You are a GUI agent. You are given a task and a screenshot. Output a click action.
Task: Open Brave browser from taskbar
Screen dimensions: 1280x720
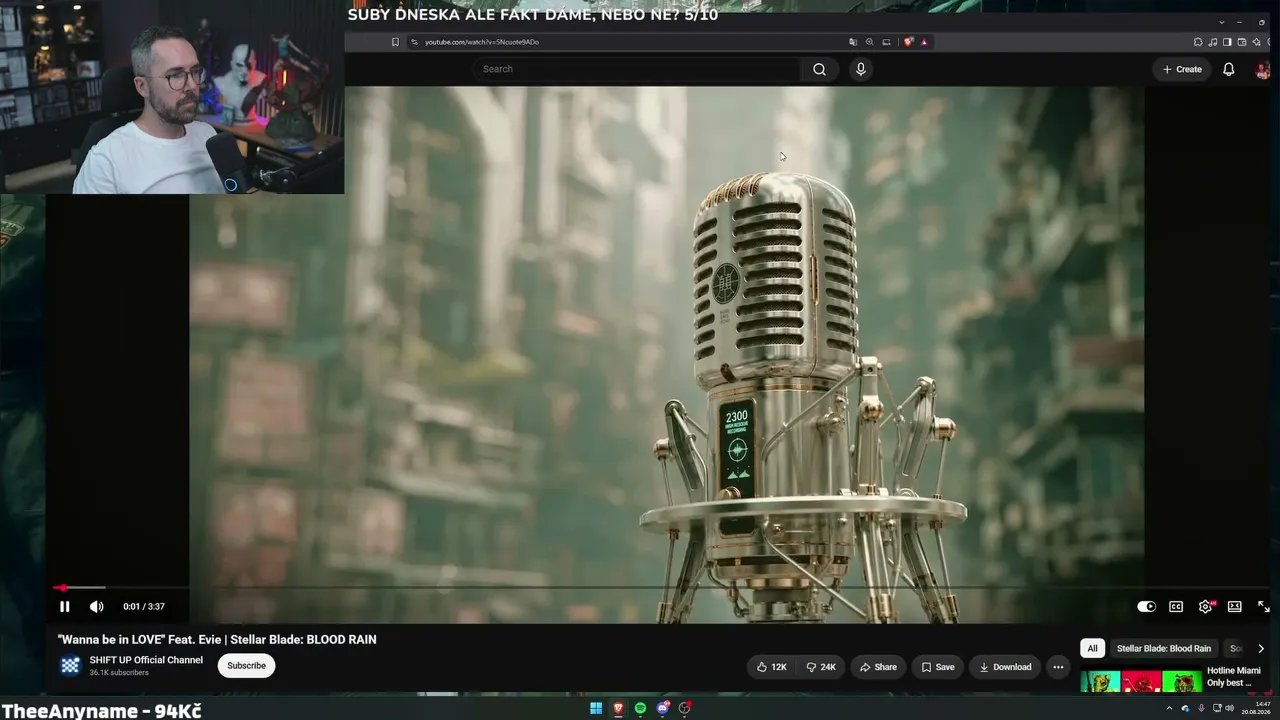[618, 708]
